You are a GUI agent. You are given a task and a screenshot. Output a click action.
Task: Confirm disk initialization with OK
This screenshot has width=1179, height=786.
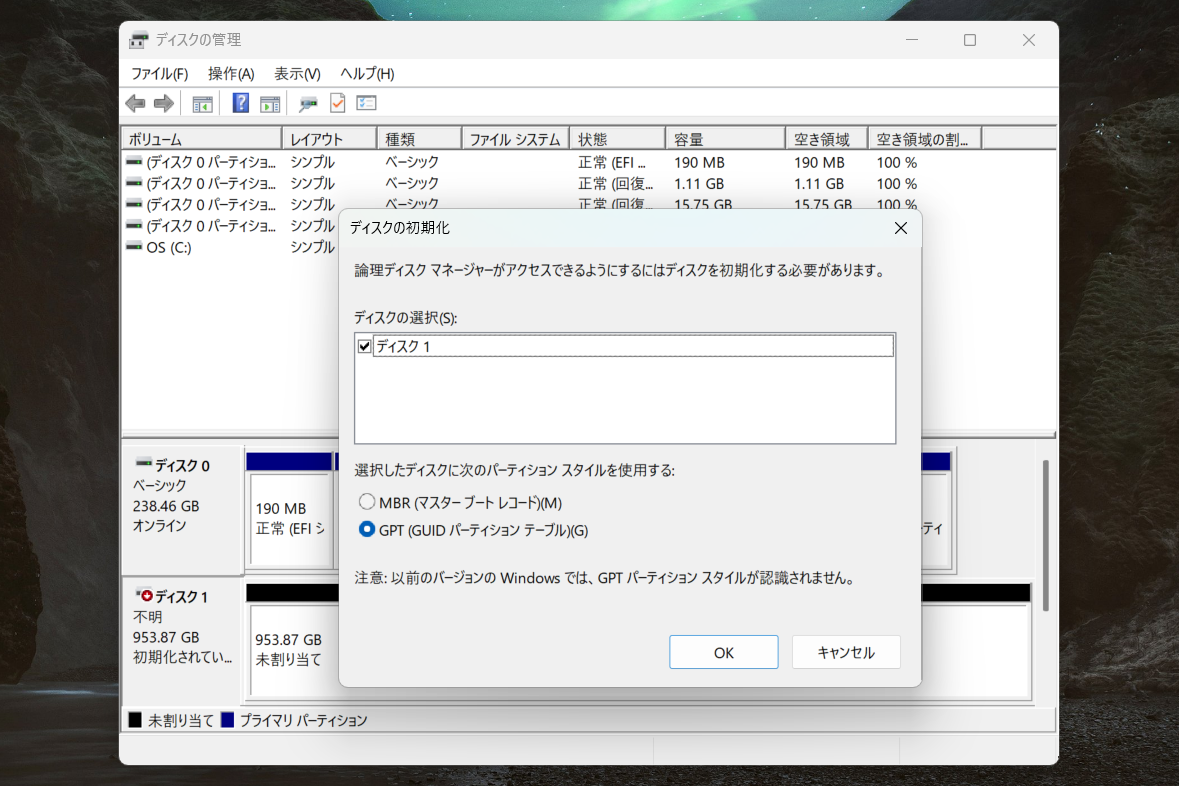pyautogui.click(x=723, y=651)
